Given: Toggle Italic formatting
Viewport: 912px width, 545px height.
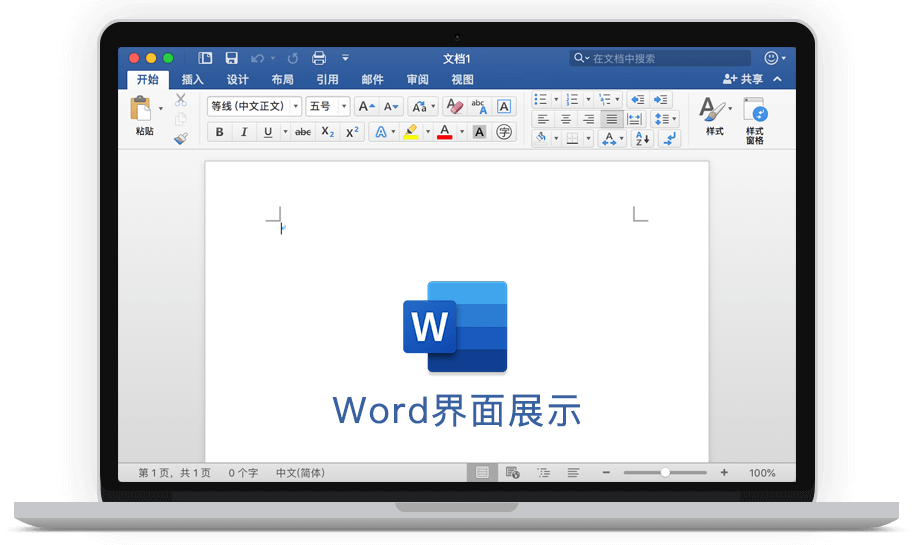Looking at the screenshot, I should tap(244, 132).
